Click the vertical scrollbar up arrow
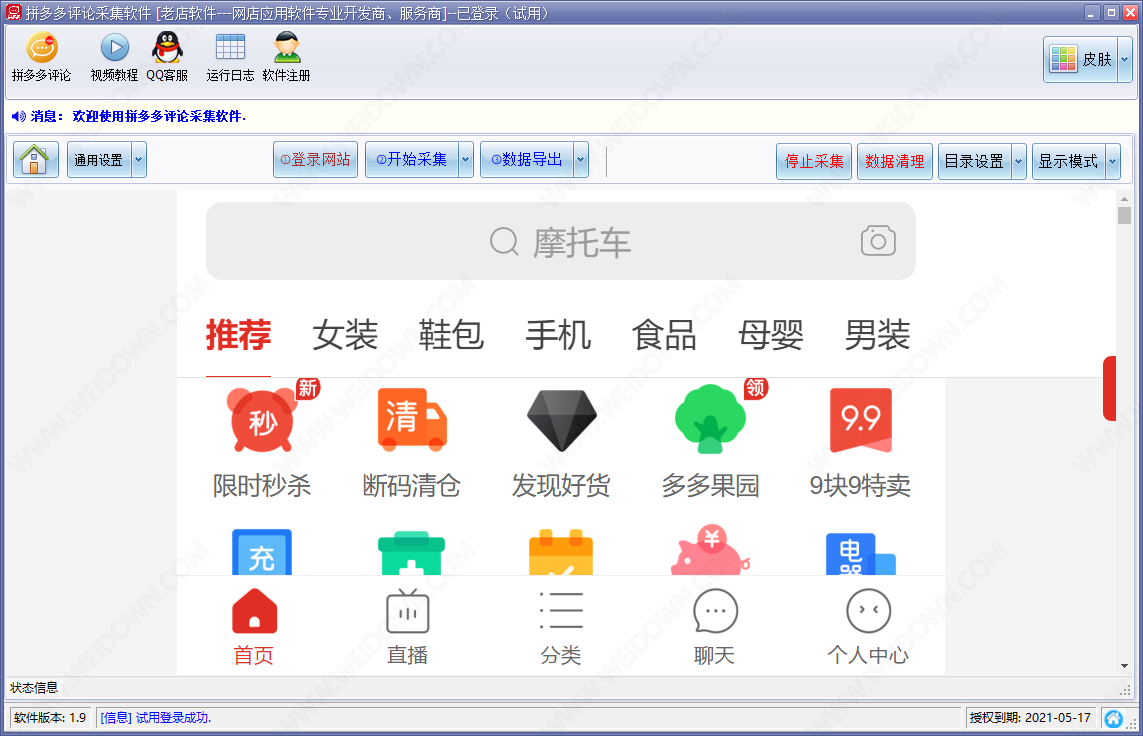Image resolution: width=1143 pixels, height=736 pixels. pos(1124,198)
